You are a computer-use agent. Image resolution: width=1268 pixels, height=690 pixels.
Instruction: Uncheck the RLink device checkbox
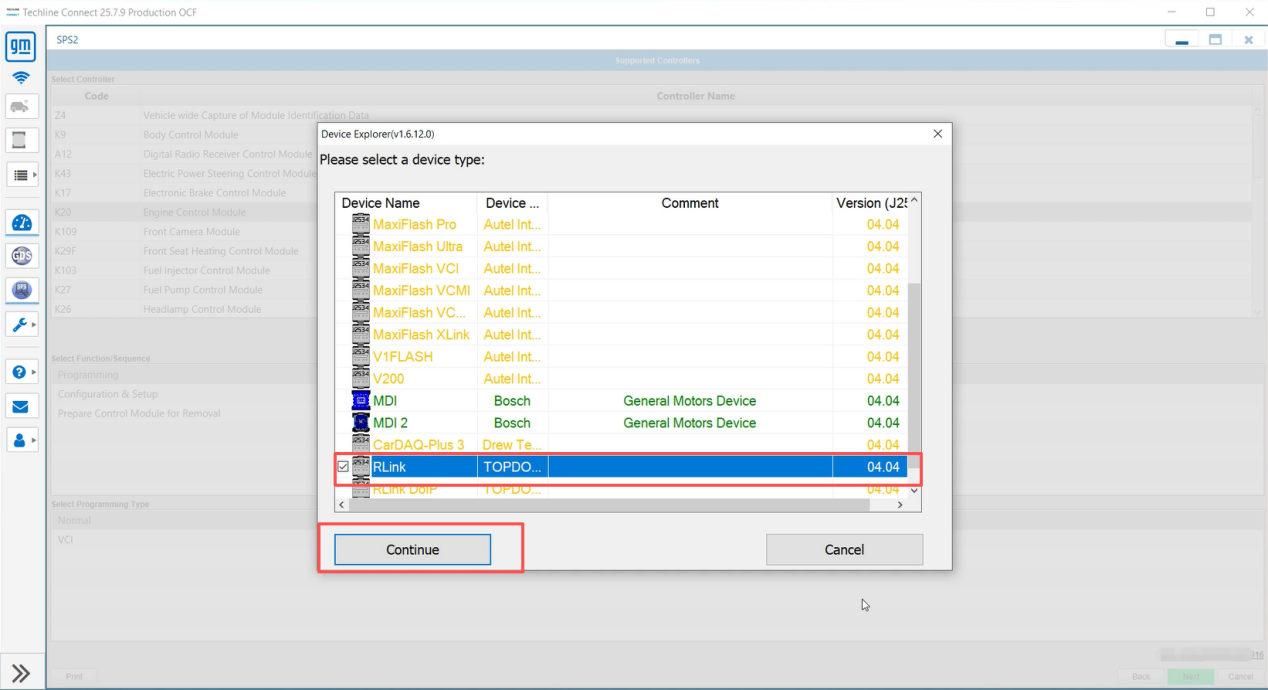[344, 467]
